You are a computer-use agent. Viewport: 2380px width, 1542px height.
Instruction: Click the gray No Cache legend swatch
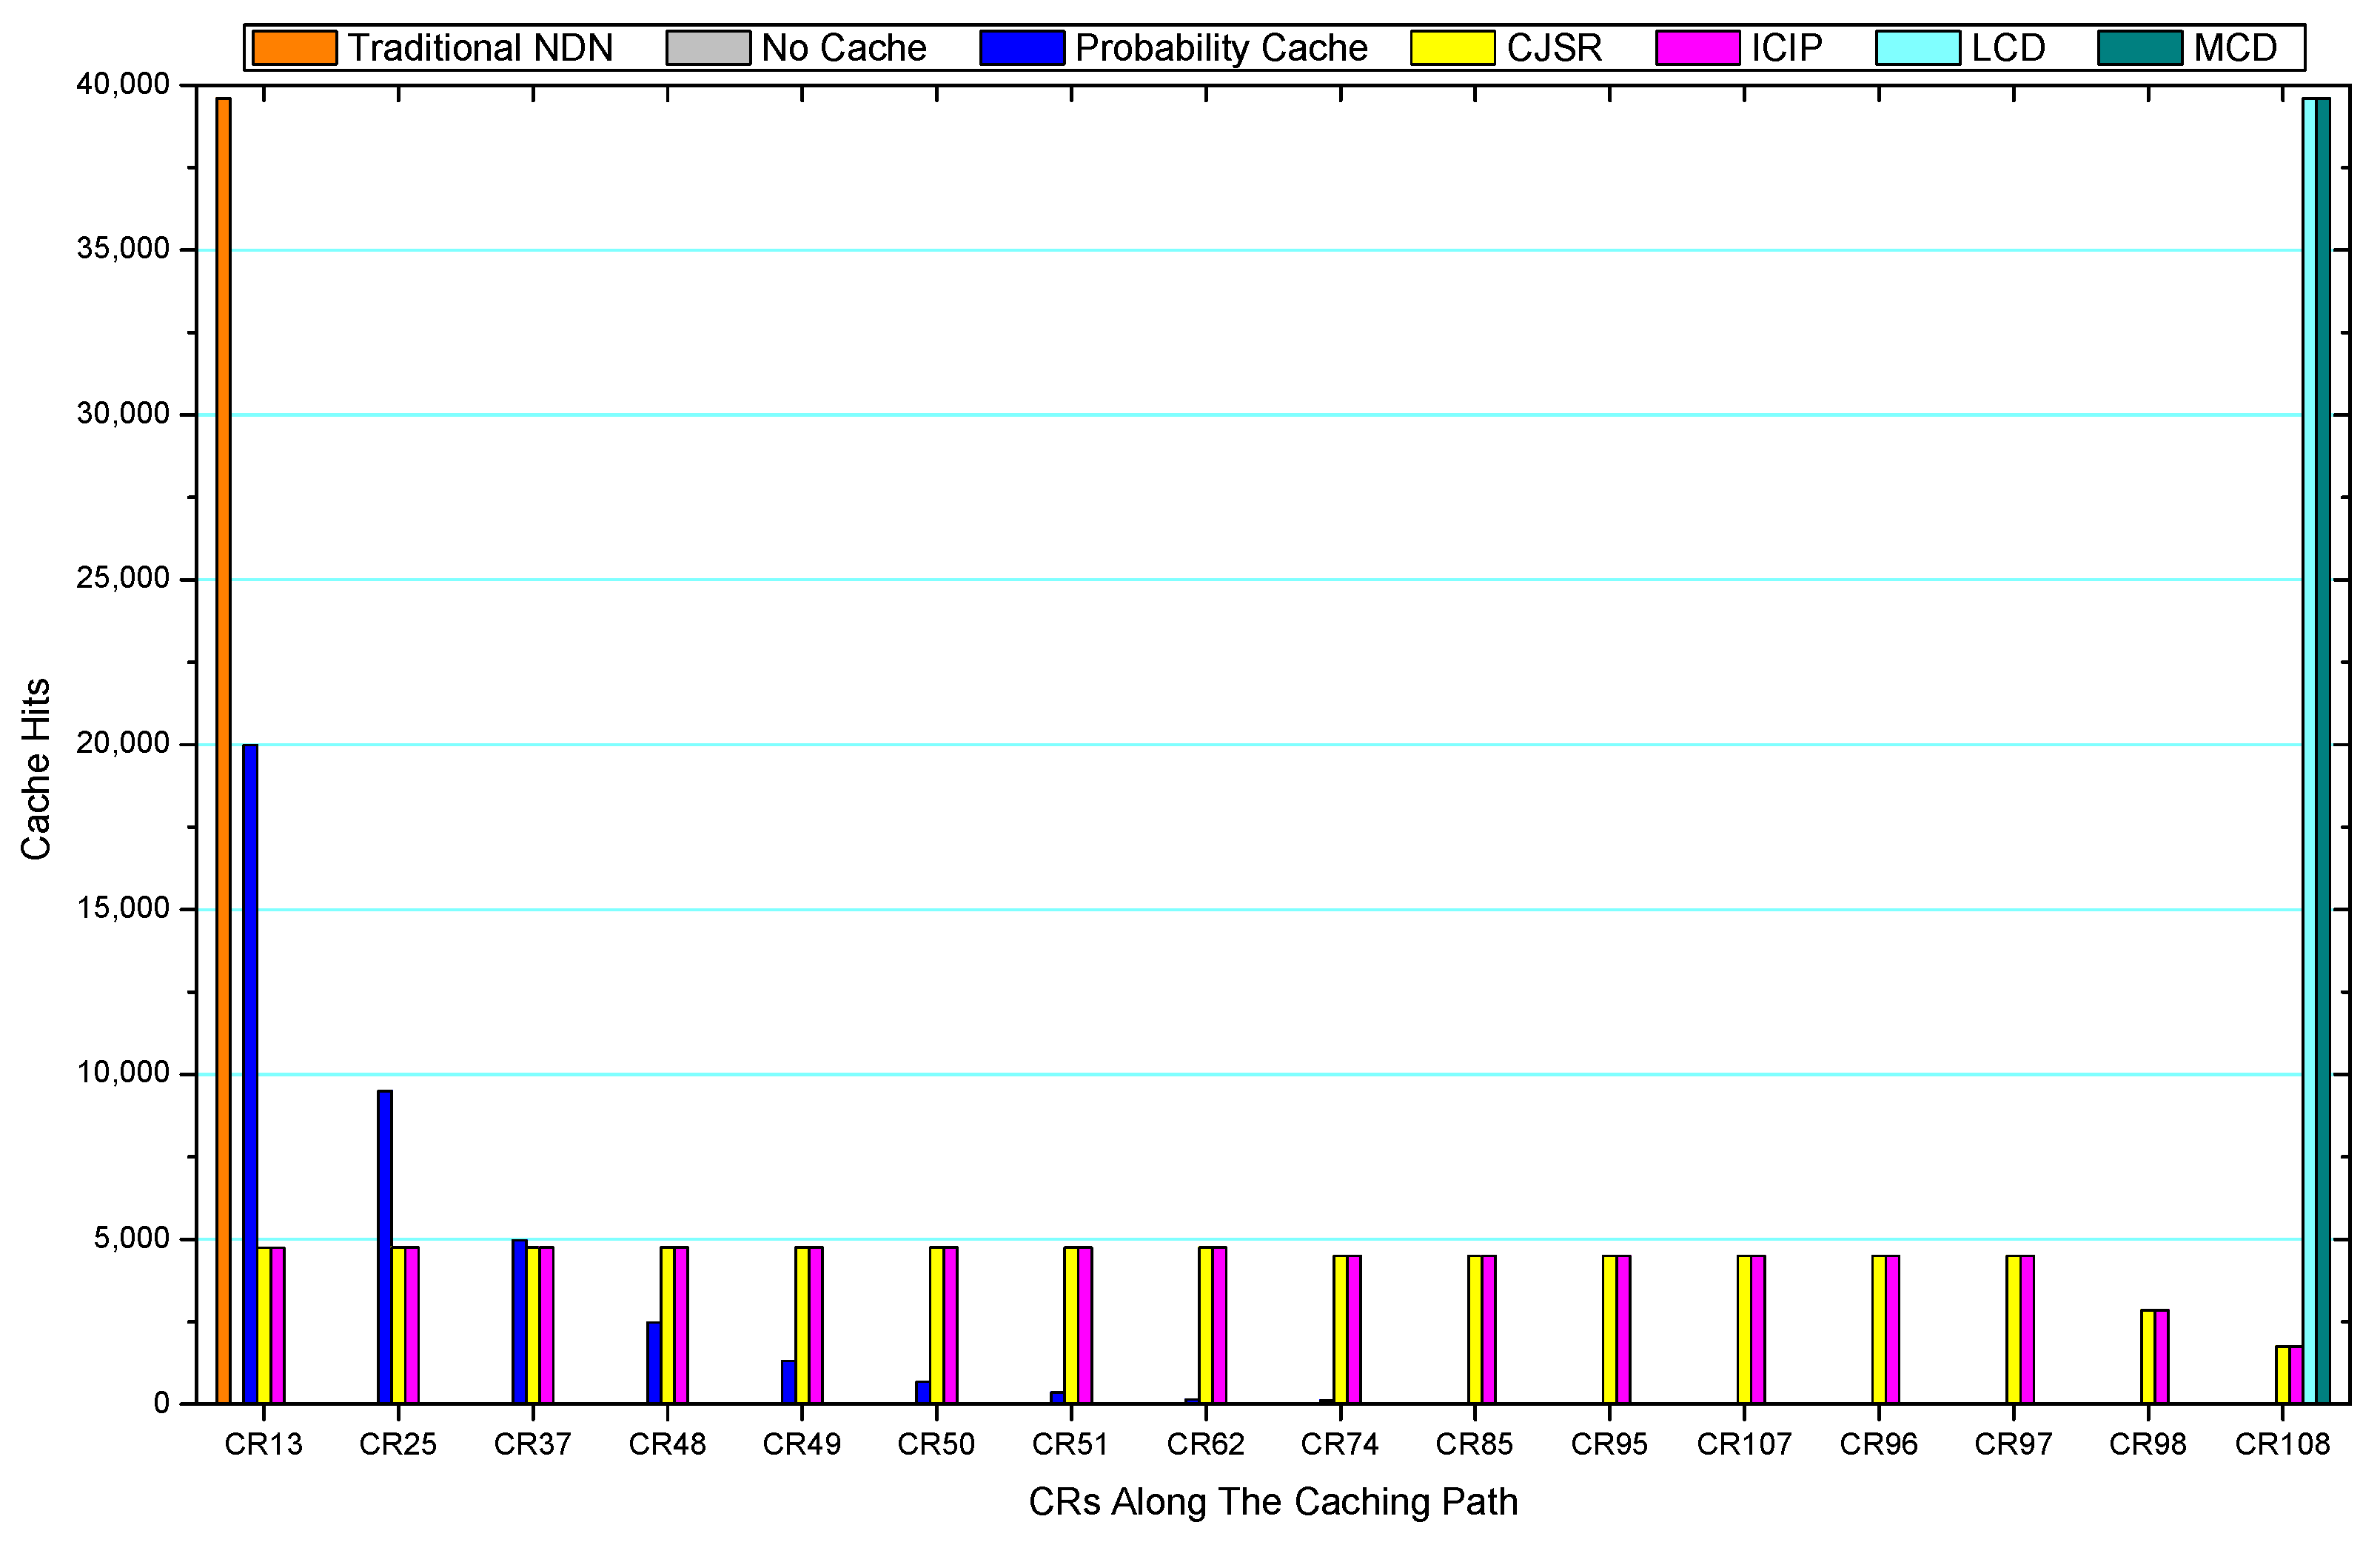point(708,48)
